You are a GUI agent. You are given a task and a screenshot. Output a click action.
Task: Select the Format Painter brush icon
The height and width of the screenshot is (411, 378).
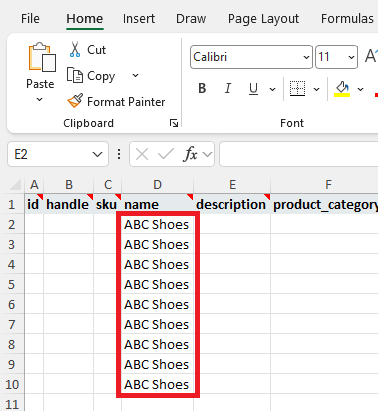[75, 101]
